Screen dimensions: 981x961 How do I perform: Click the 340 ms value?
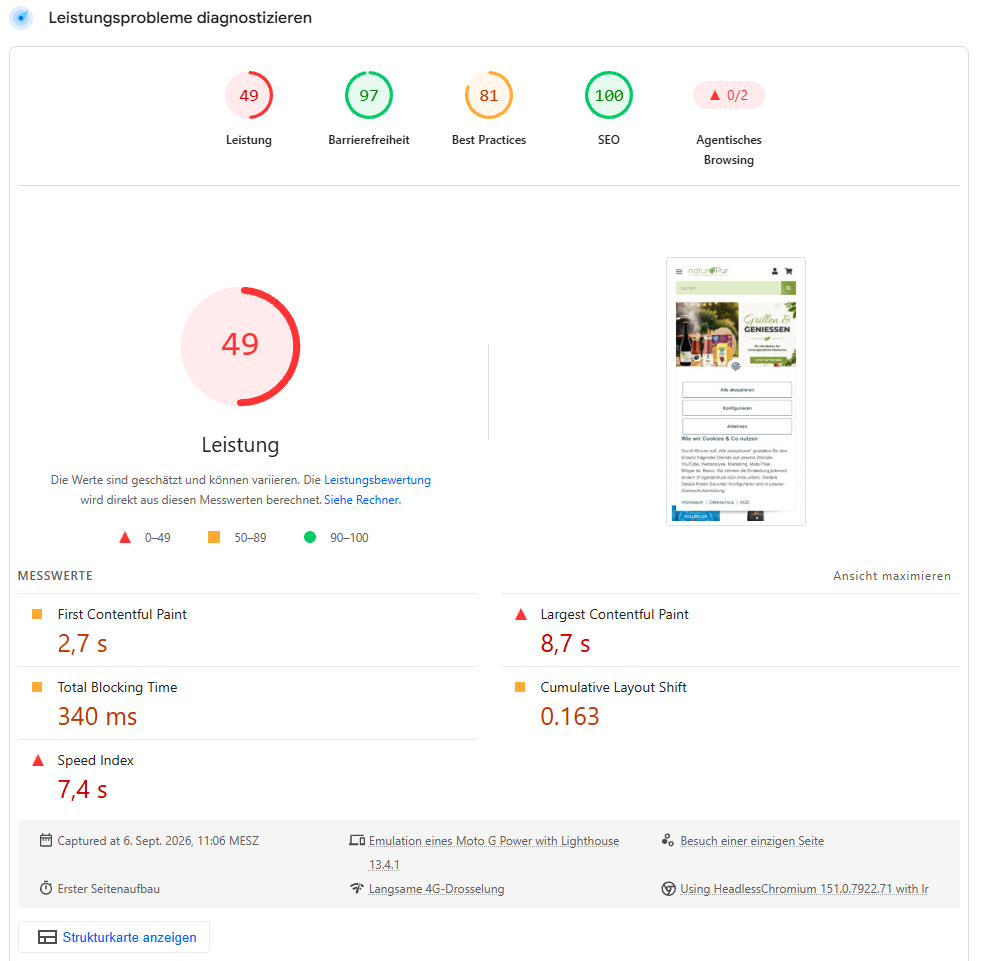pyautogui.click(x=98, y=716)
